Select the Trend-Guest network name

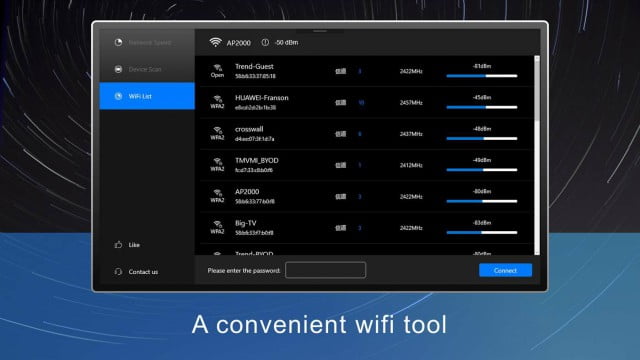254,67
